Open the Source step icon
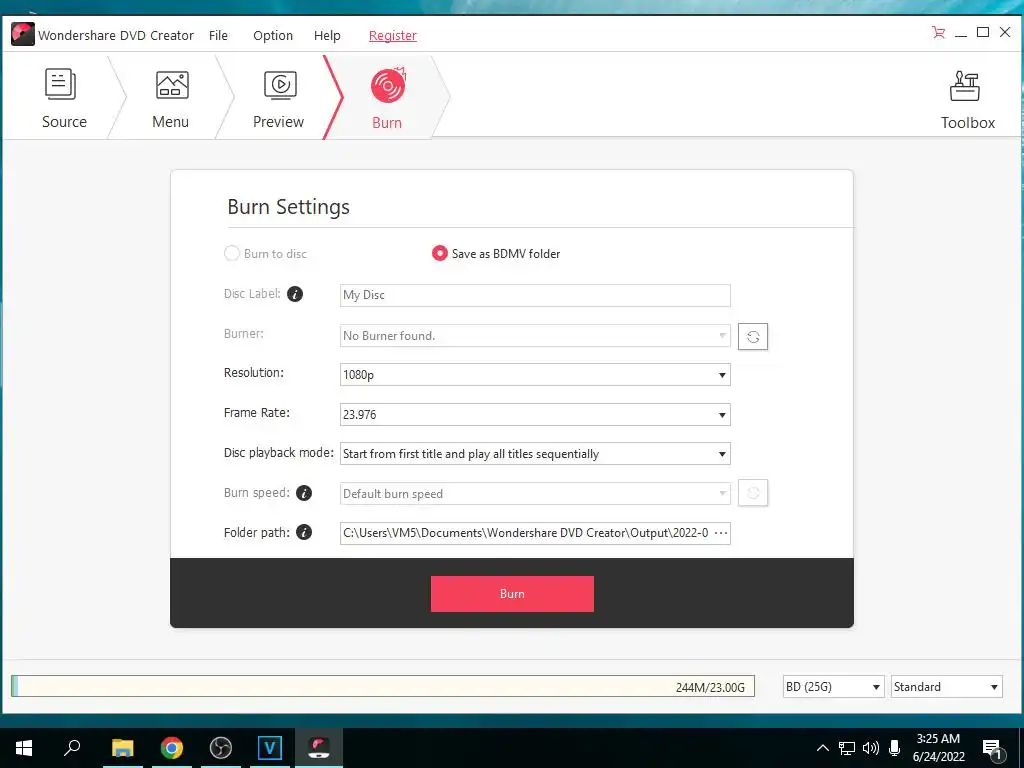 [61, 84]
